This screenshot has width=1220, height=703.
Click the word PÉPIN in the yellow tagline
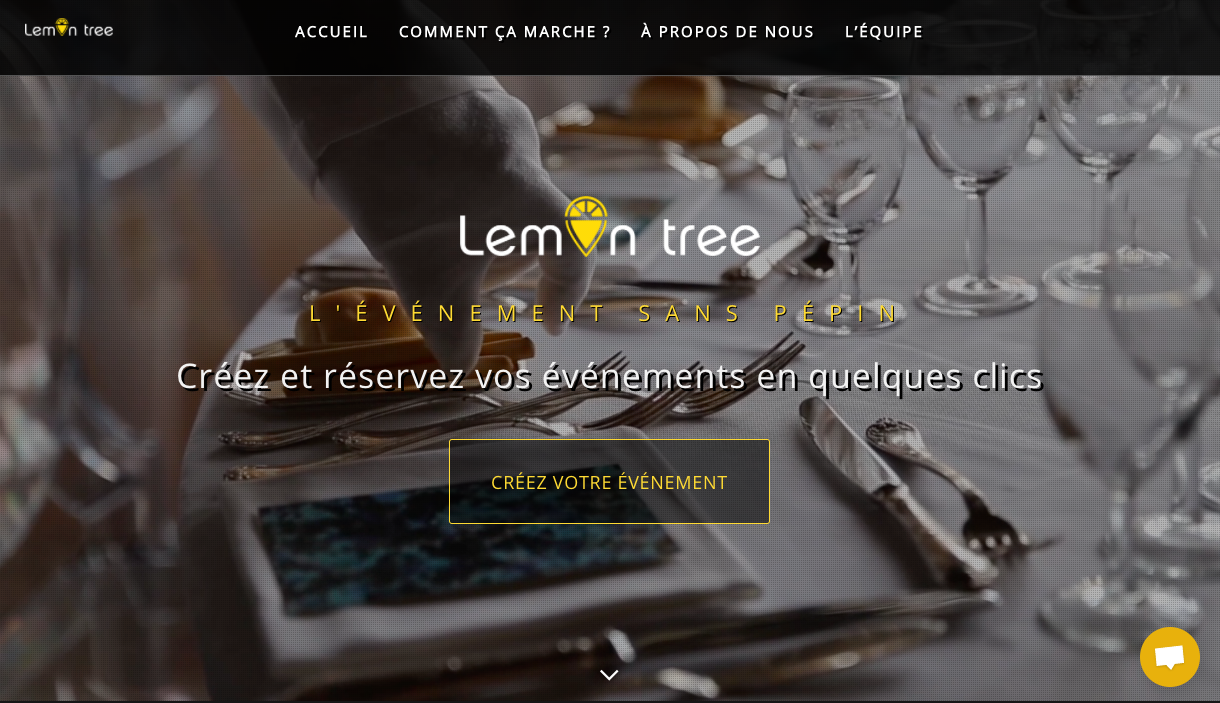(x=838, y=313)
